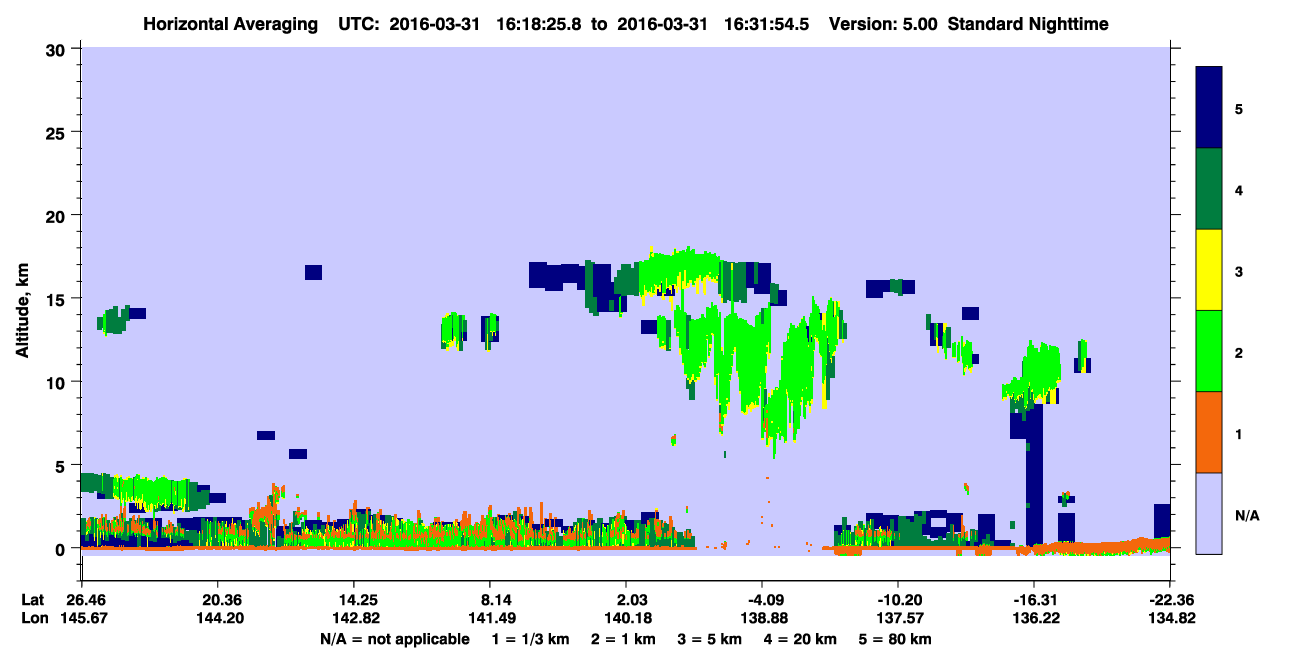Click the 'Lat' row label

[x=31, y=600]
